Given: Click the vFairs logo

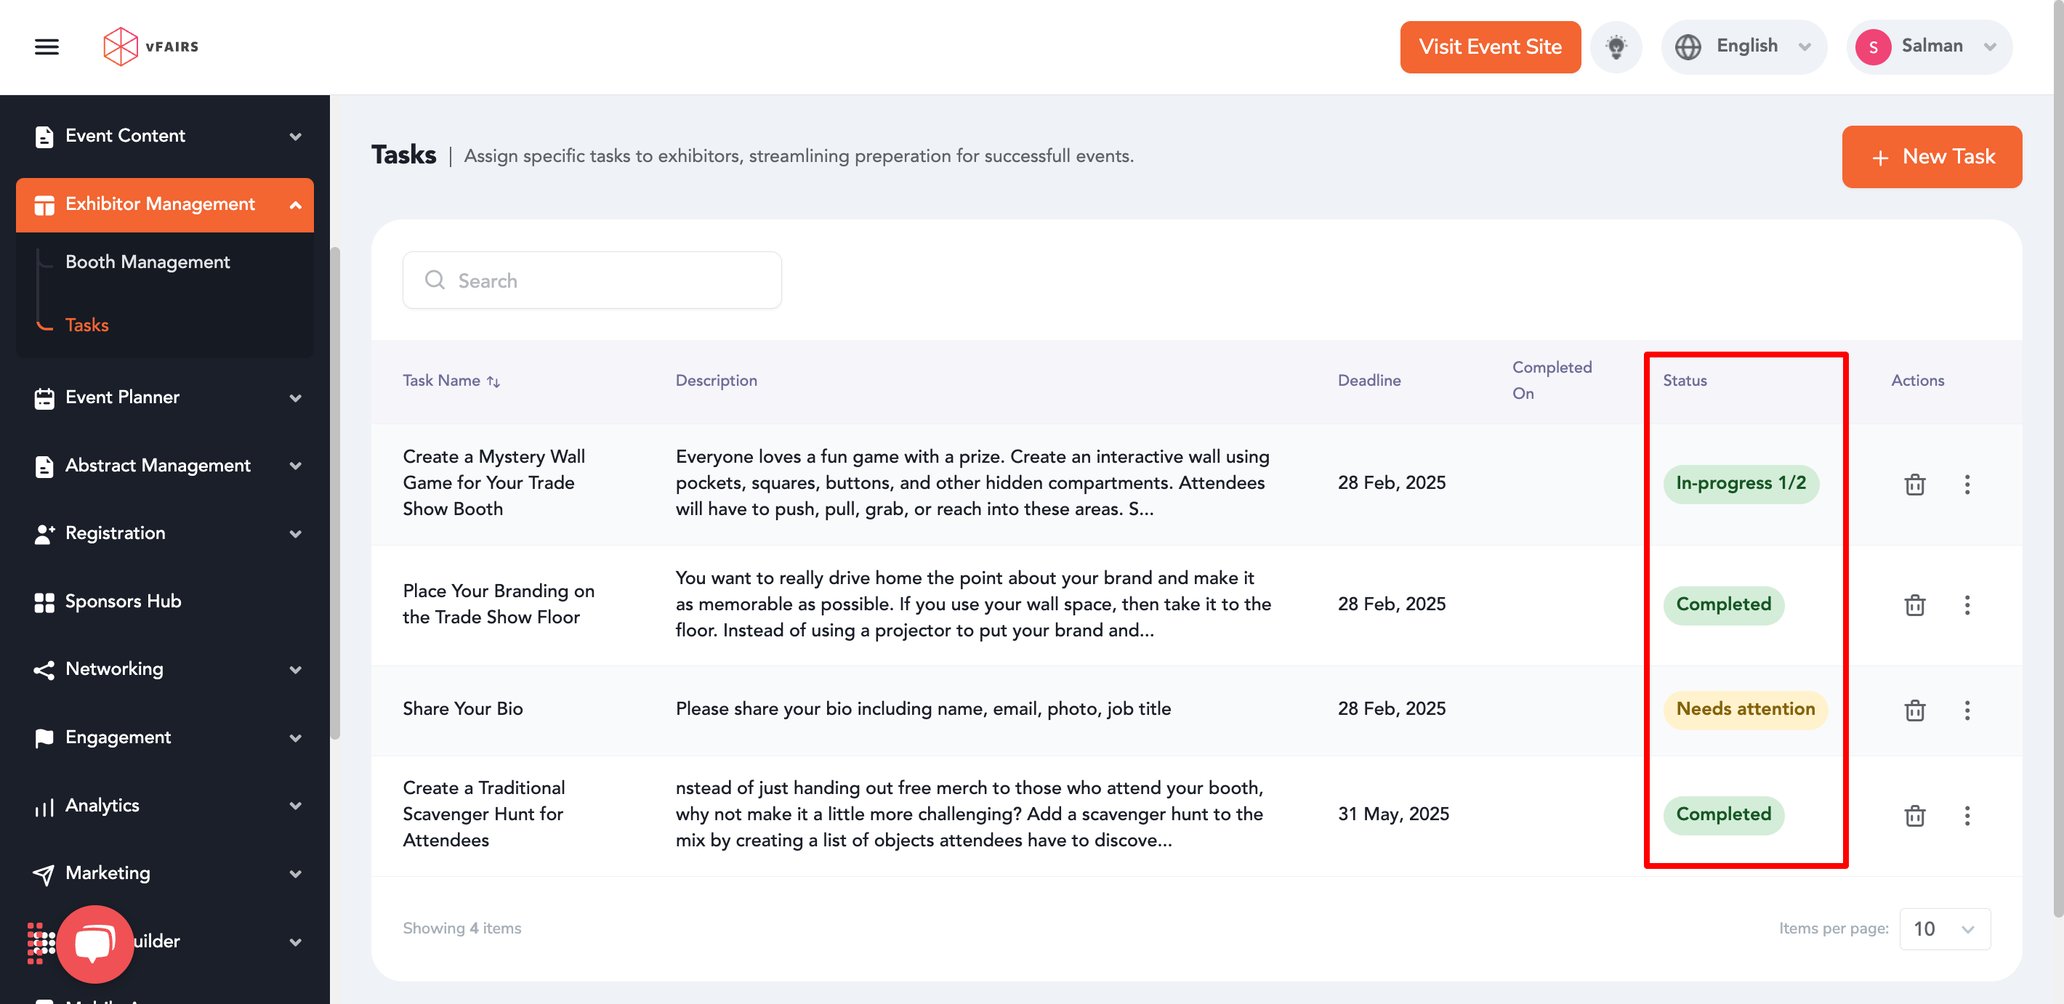Looking at the screenshot, I should click(150, 46).
